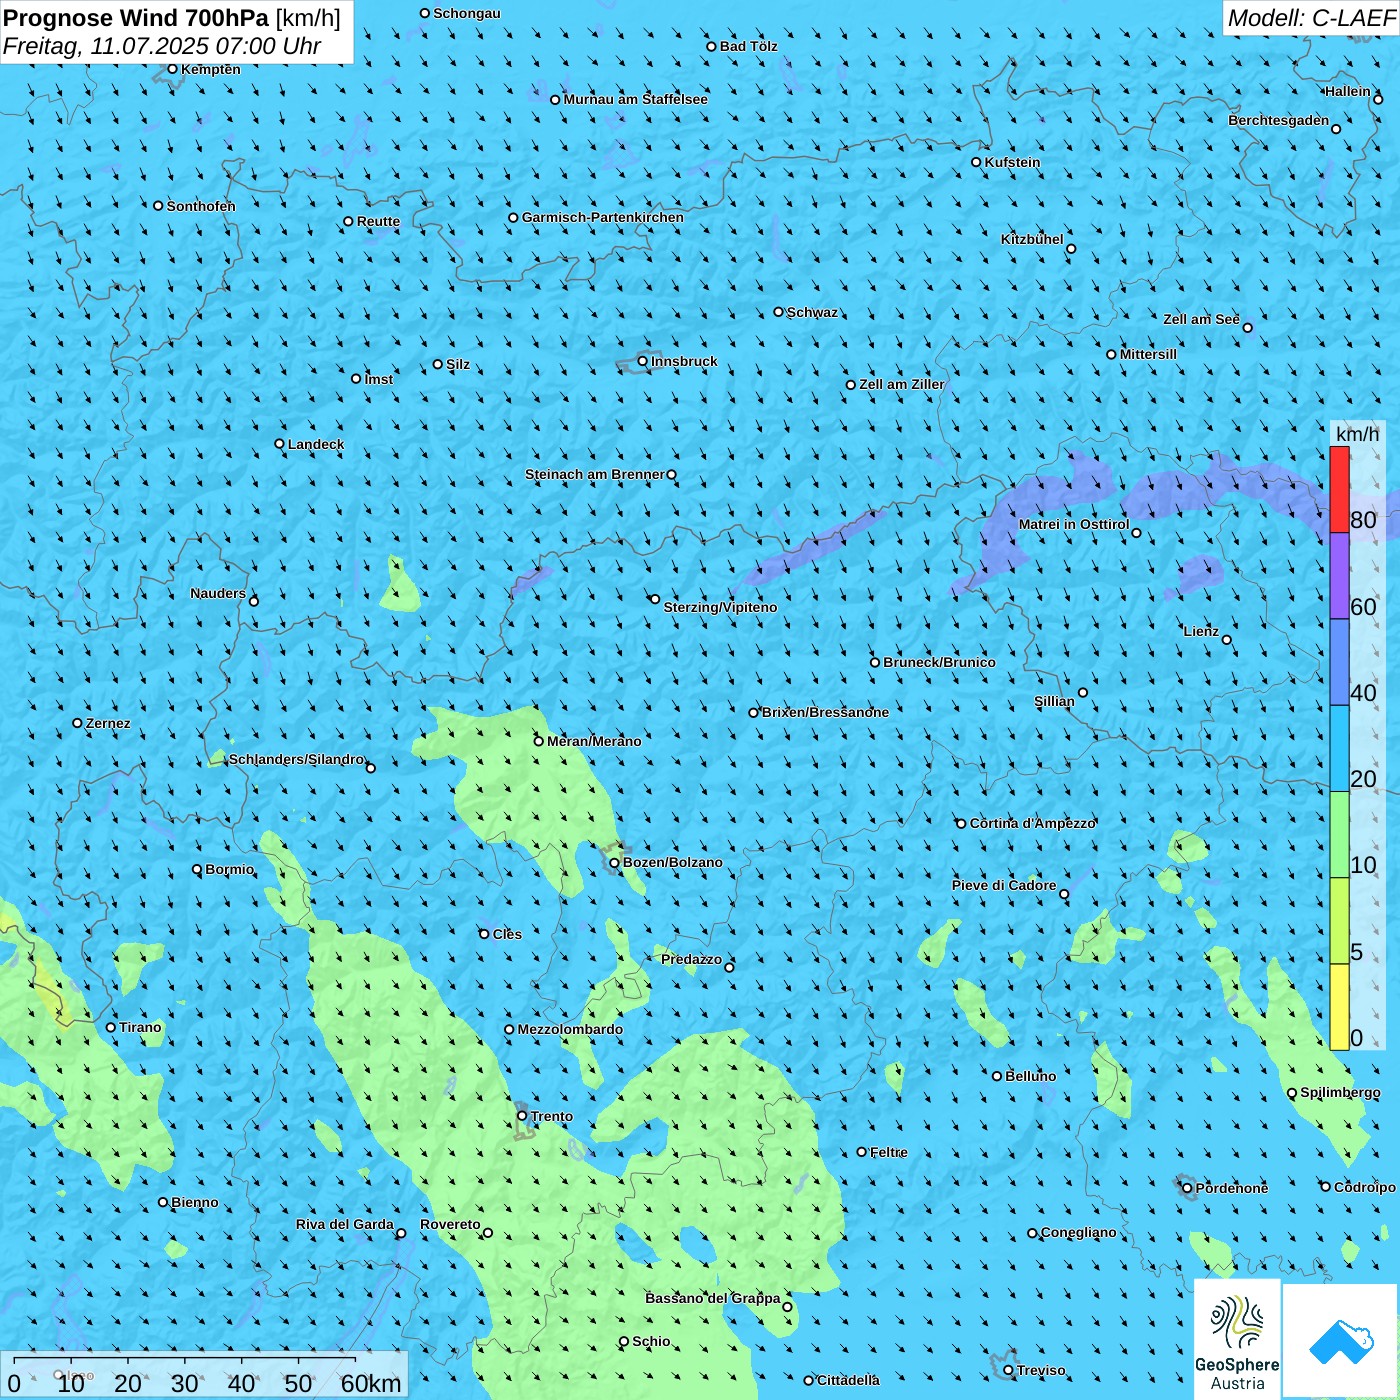
Task: Click the Schwaz label
Action: (x=812, y=312)
